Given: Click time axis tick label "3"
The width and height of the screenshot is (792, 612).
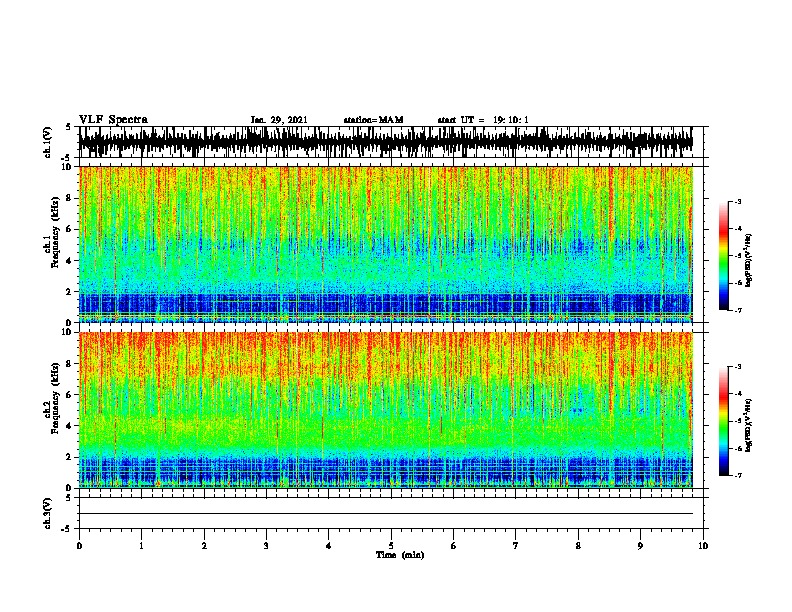Looking at the screenshot, I should click(266, 546).
